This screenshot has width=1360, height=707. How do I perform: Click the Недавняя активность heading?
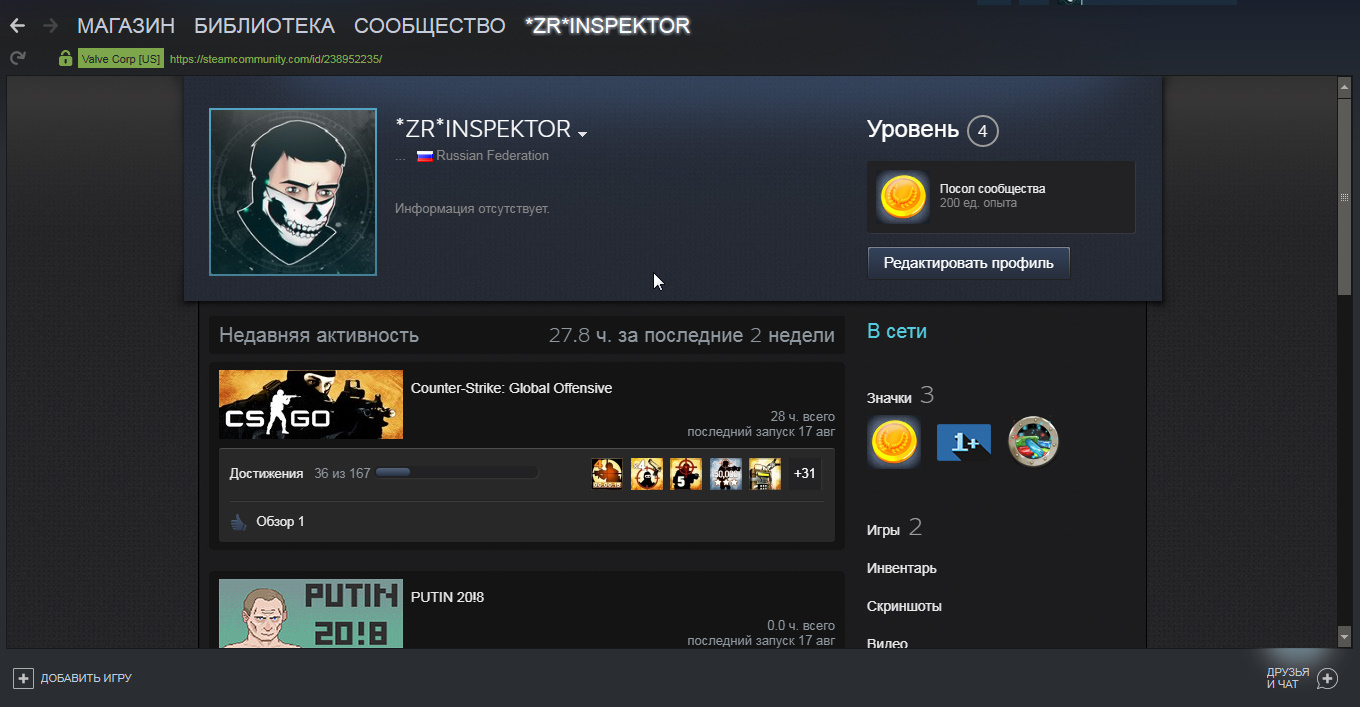tap(319, 336)
